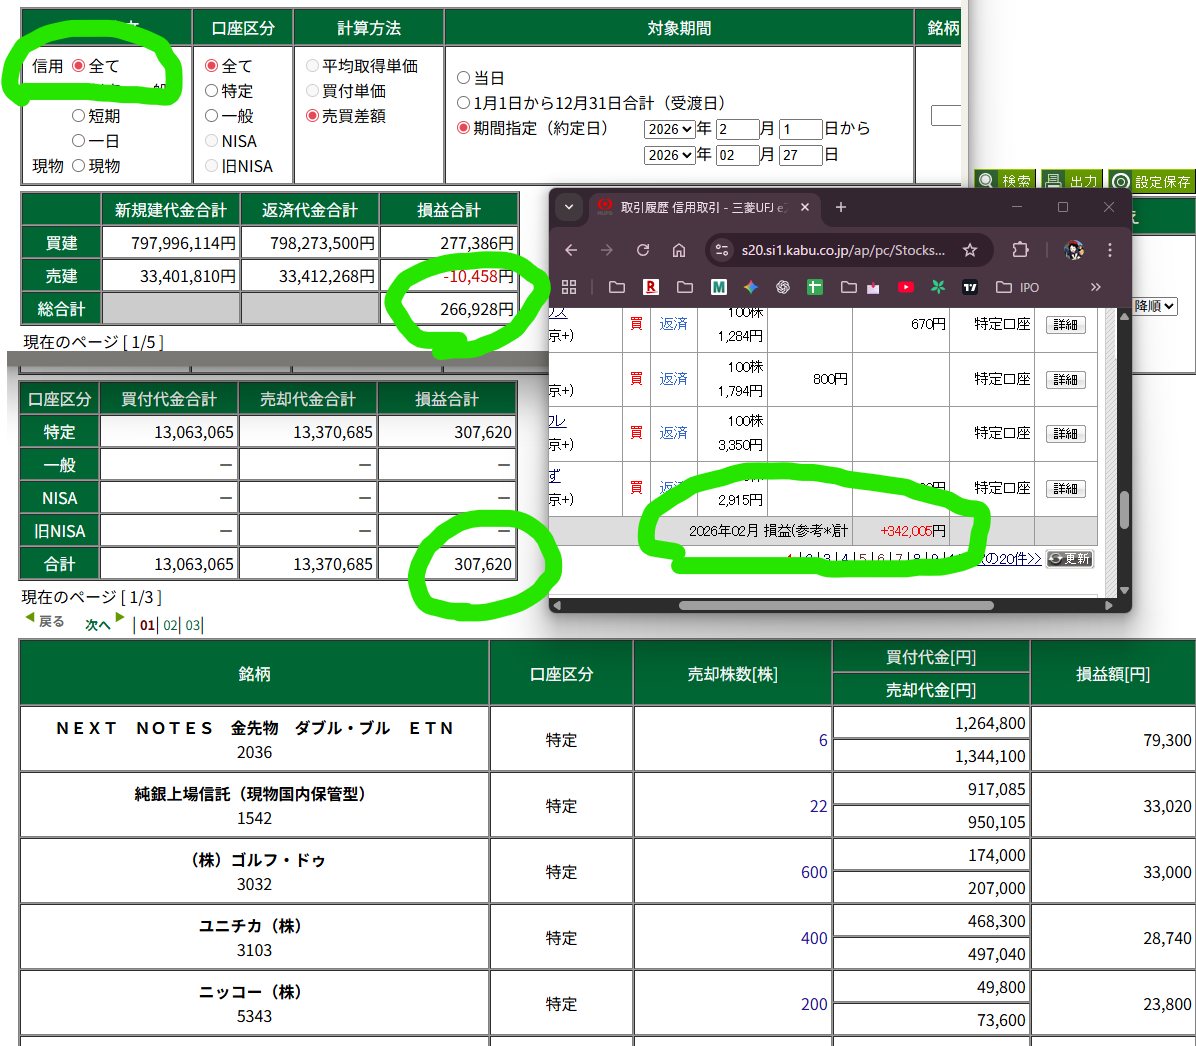1196x1046 pixels.
Task: Expand the 降順 sort order dropdown
Action: [x=1155, y=306]
